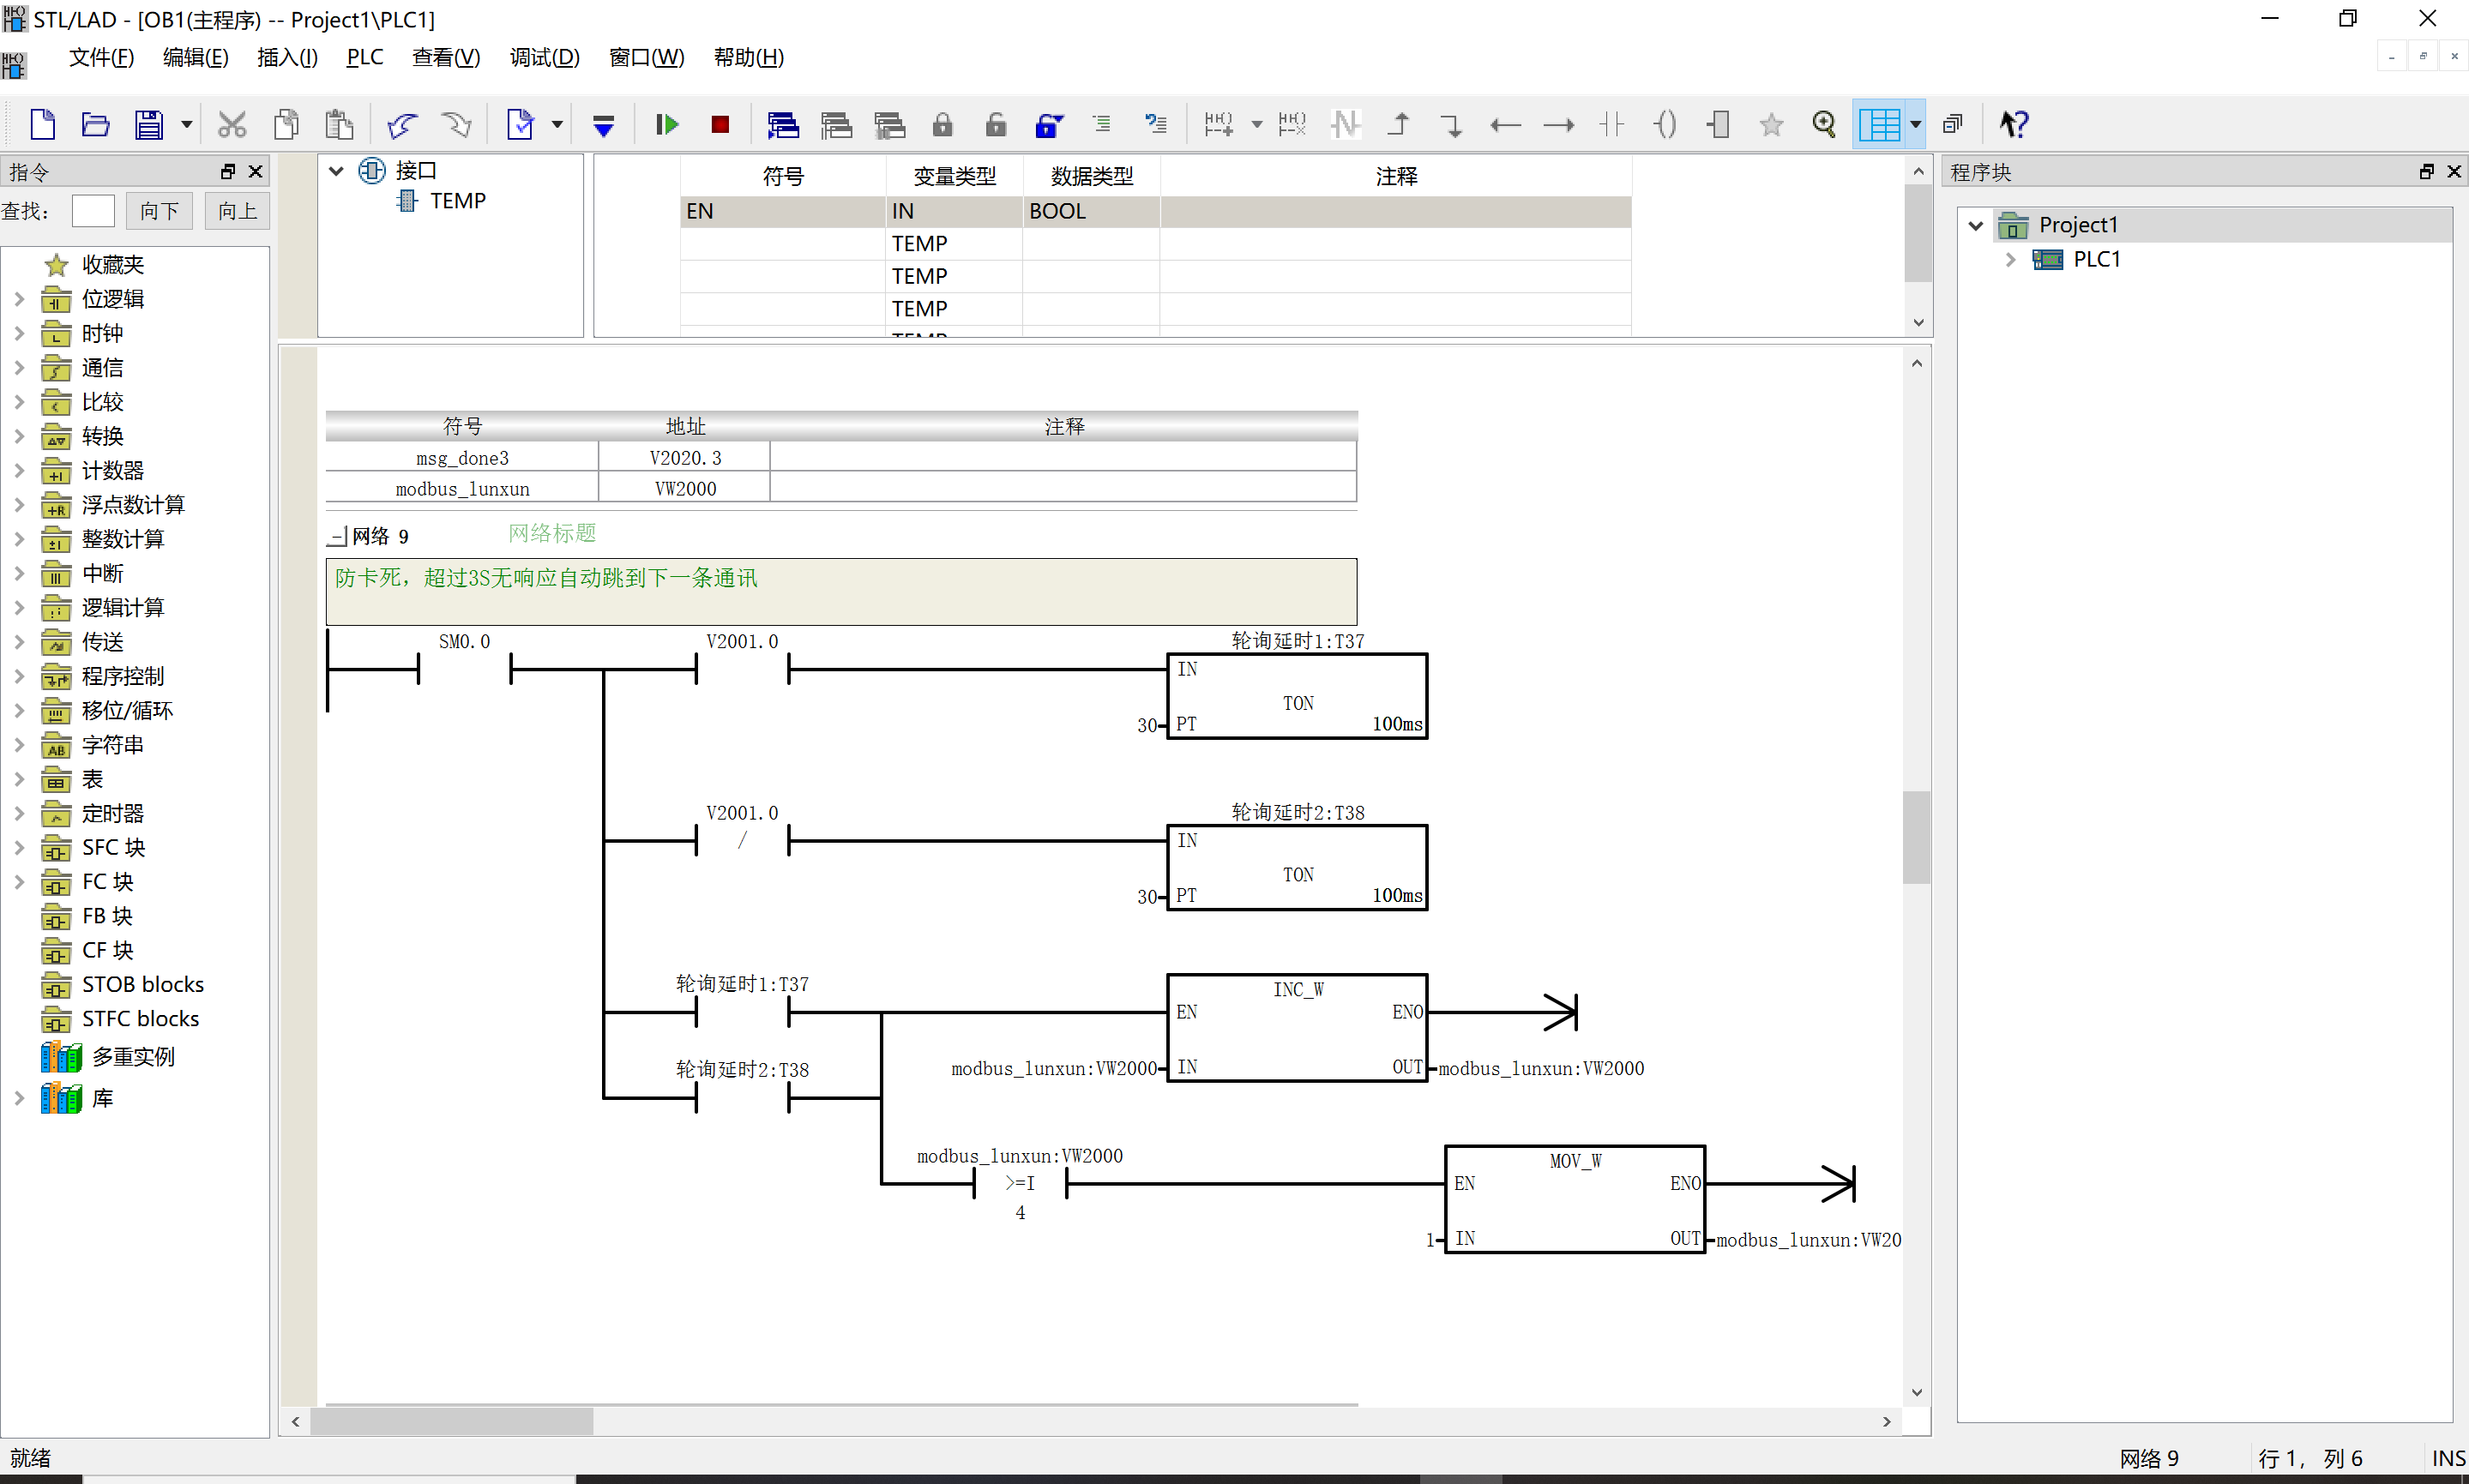
Task: Close the 指令 instruction panel
Action: [x=256, y=172]
